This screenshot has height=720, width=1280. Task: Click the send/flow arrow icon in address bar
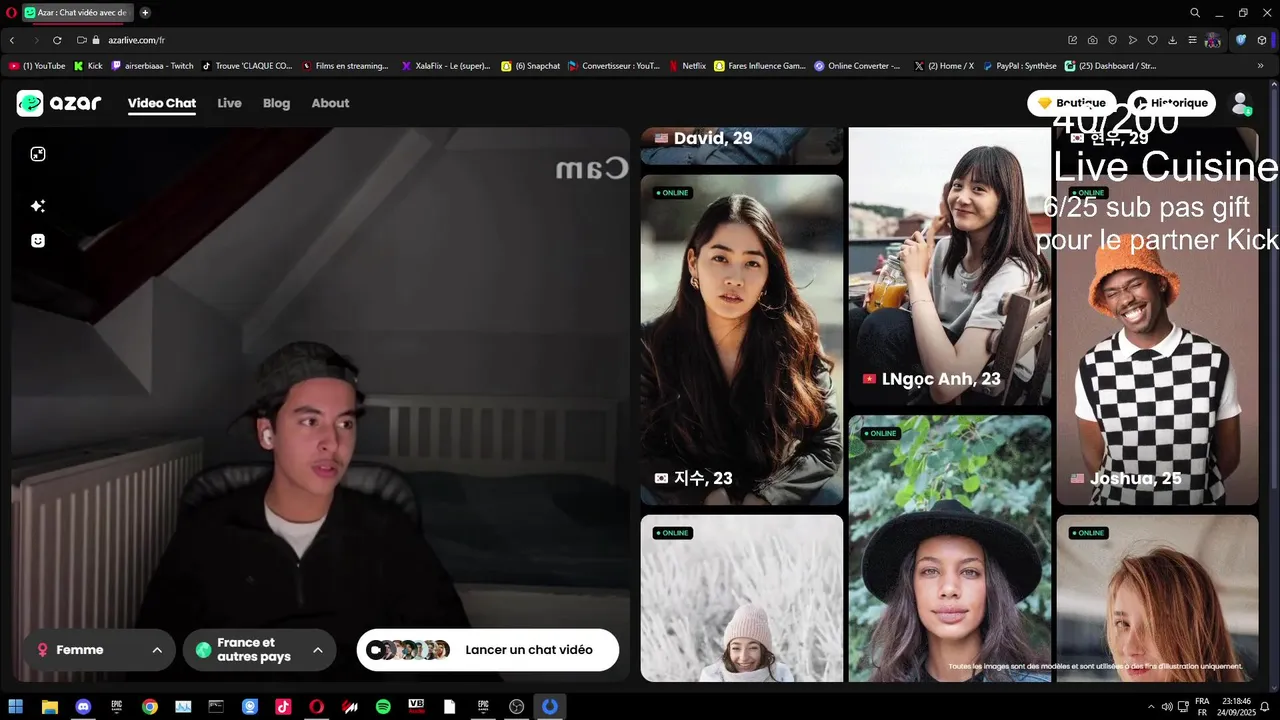1132,40
